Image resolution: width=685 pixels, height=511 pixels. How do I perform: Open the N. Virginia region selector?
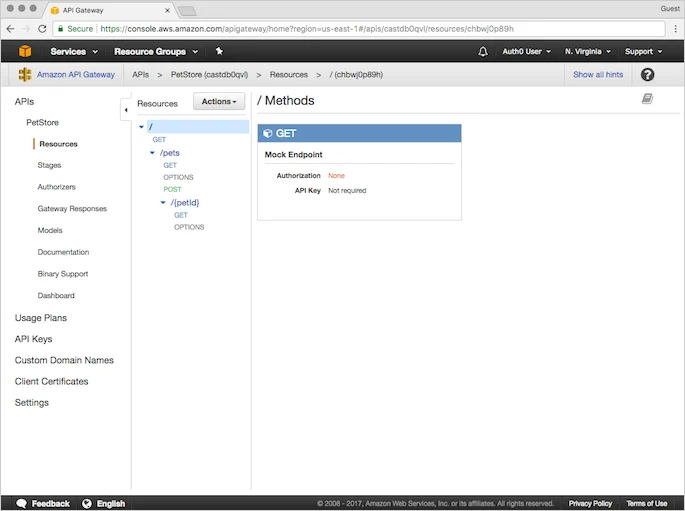(588, 52)
